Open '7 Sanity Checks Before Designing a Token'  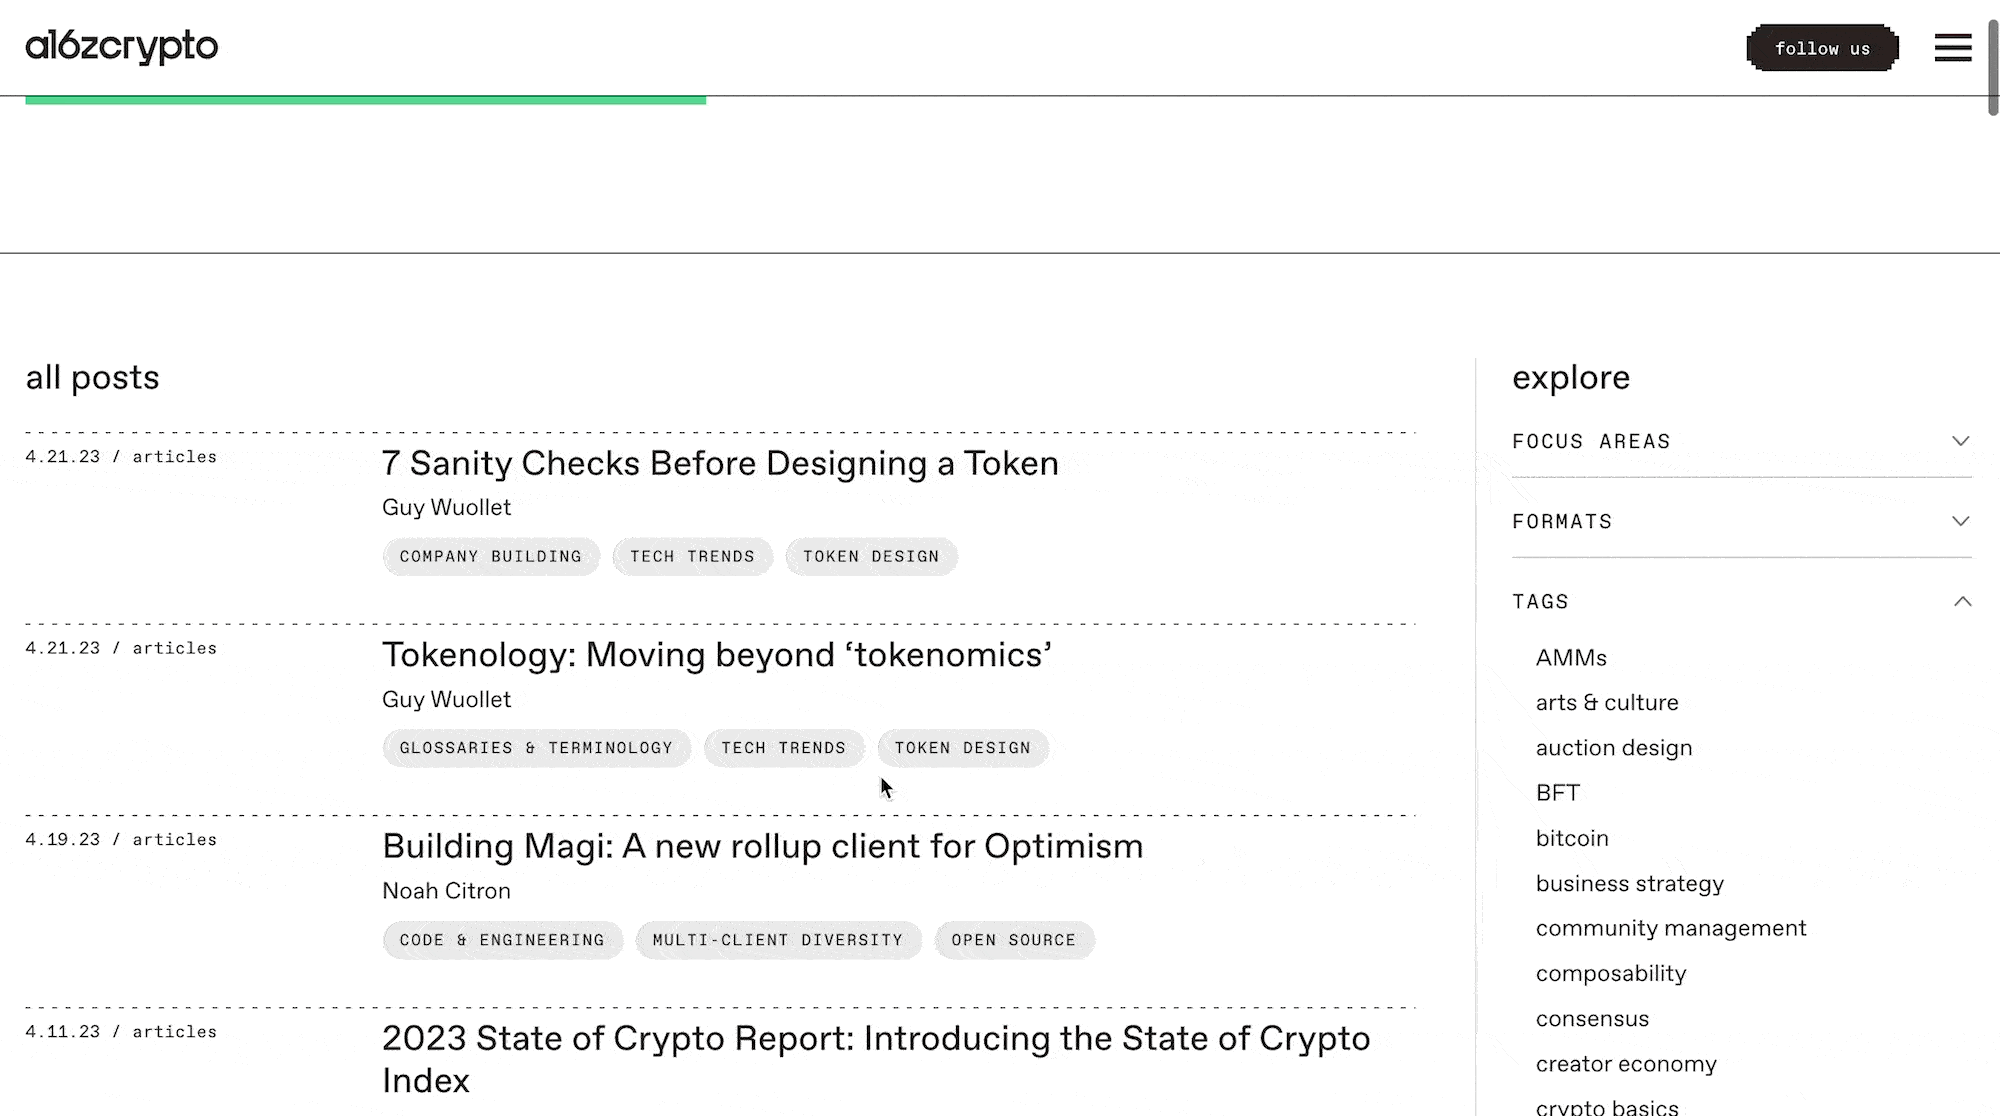point(720,463)
